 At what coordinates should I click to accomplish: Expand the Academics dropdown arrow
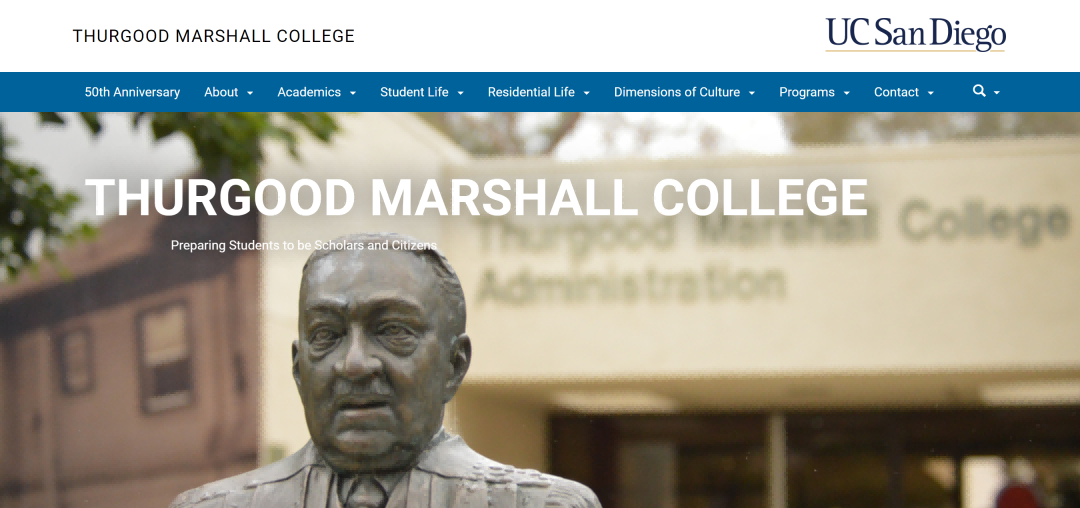coord(353,93)
